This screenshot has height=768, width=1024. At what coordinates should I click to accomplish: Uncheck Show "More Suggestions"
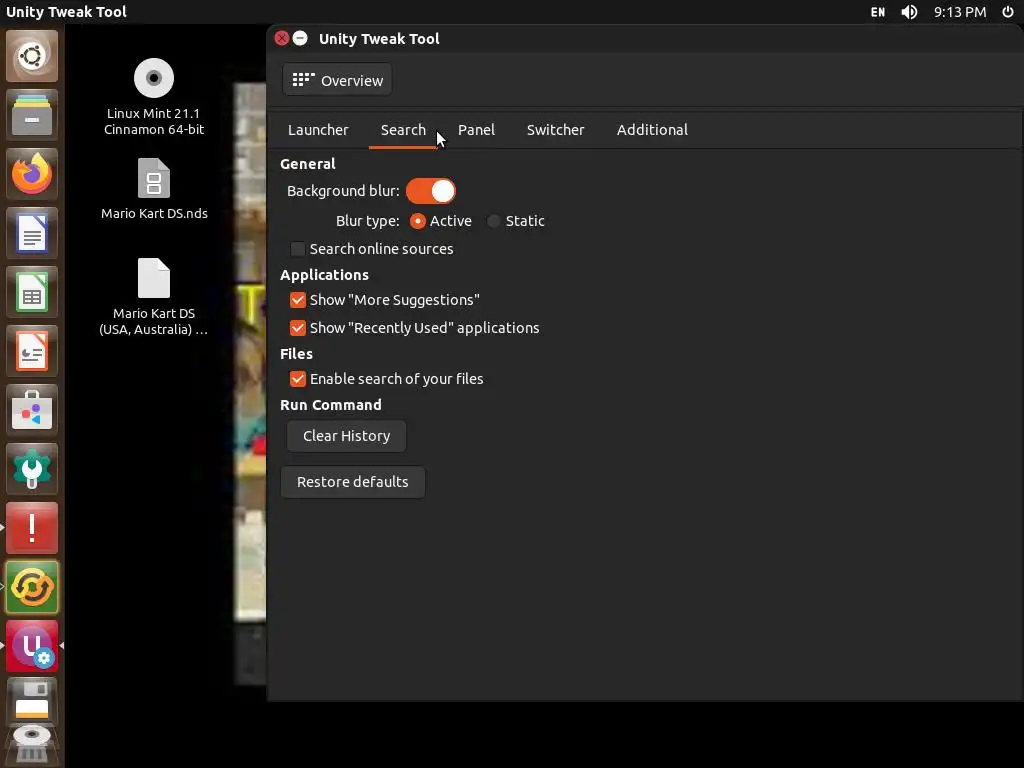pyautogui.click(x=385, y=300)
